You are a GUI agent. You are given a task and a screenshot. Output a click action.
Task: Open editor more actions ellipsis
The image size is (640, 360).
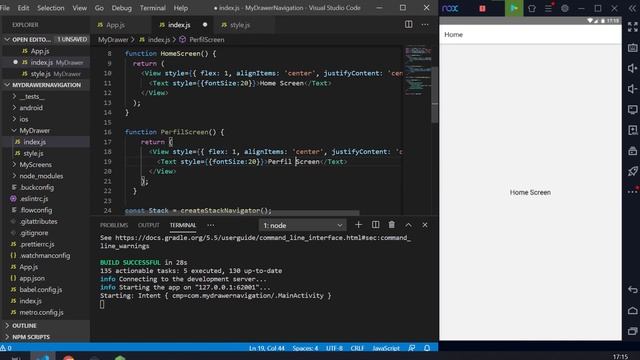point(425,24)
